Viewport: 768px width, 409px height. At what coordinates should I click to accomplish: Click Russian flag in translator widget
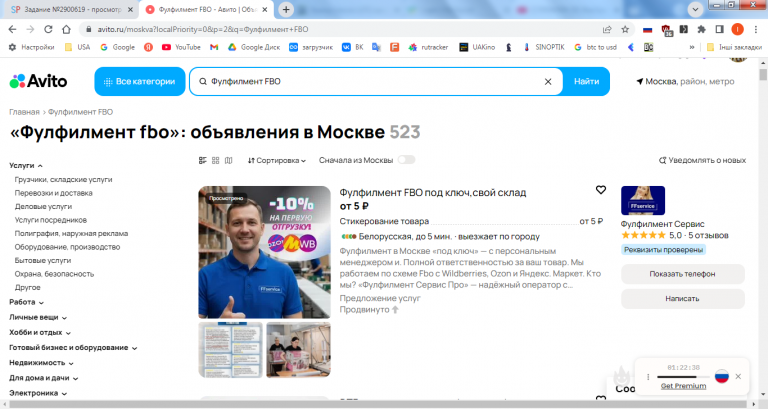pos(721,376)
